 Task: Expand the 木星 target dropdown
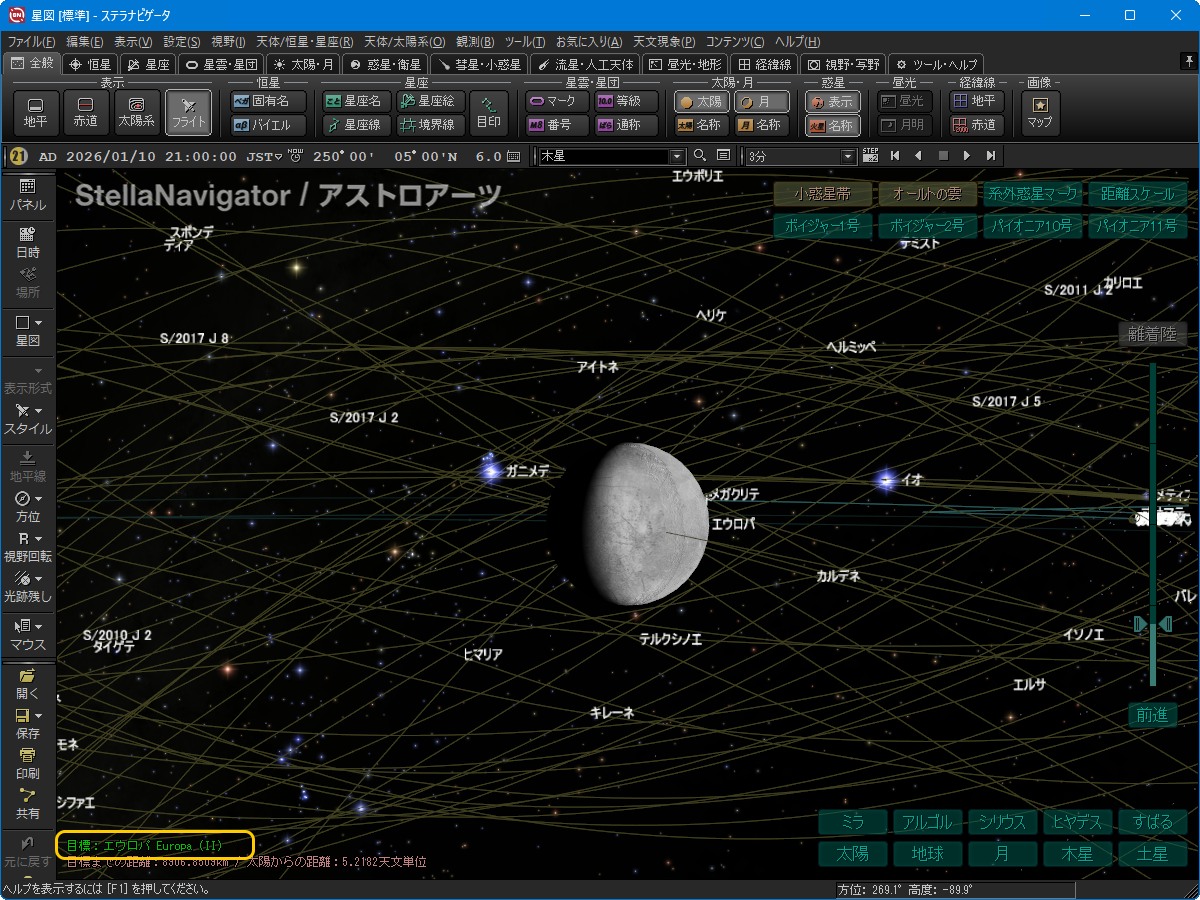677,156
